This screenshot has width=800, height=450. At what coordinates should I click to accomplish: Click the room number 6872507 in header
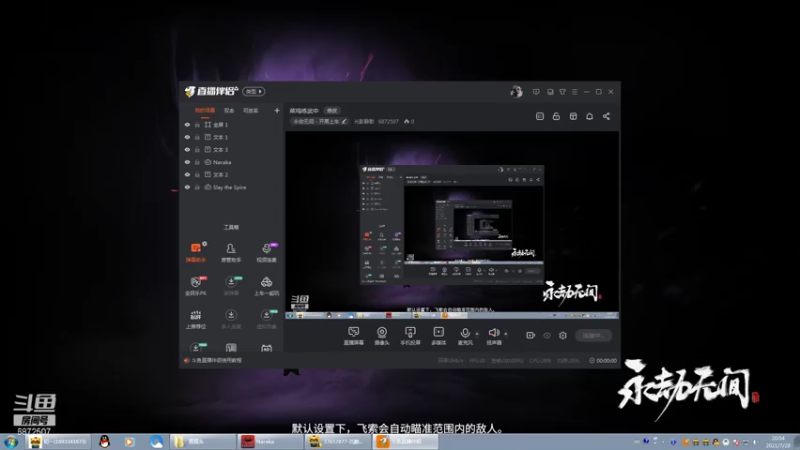coord(388,121)
